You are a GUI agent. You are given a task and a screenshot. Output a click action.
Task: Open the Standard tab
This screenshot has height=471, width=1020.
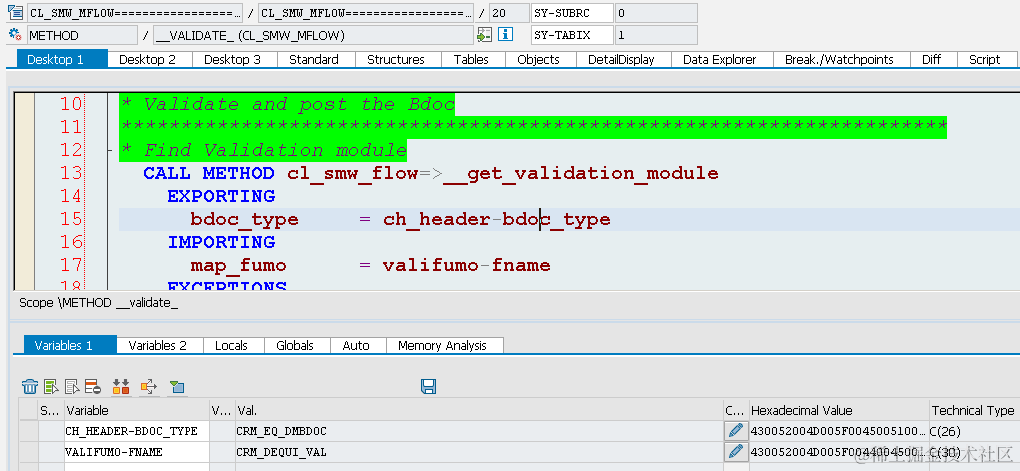314,59
